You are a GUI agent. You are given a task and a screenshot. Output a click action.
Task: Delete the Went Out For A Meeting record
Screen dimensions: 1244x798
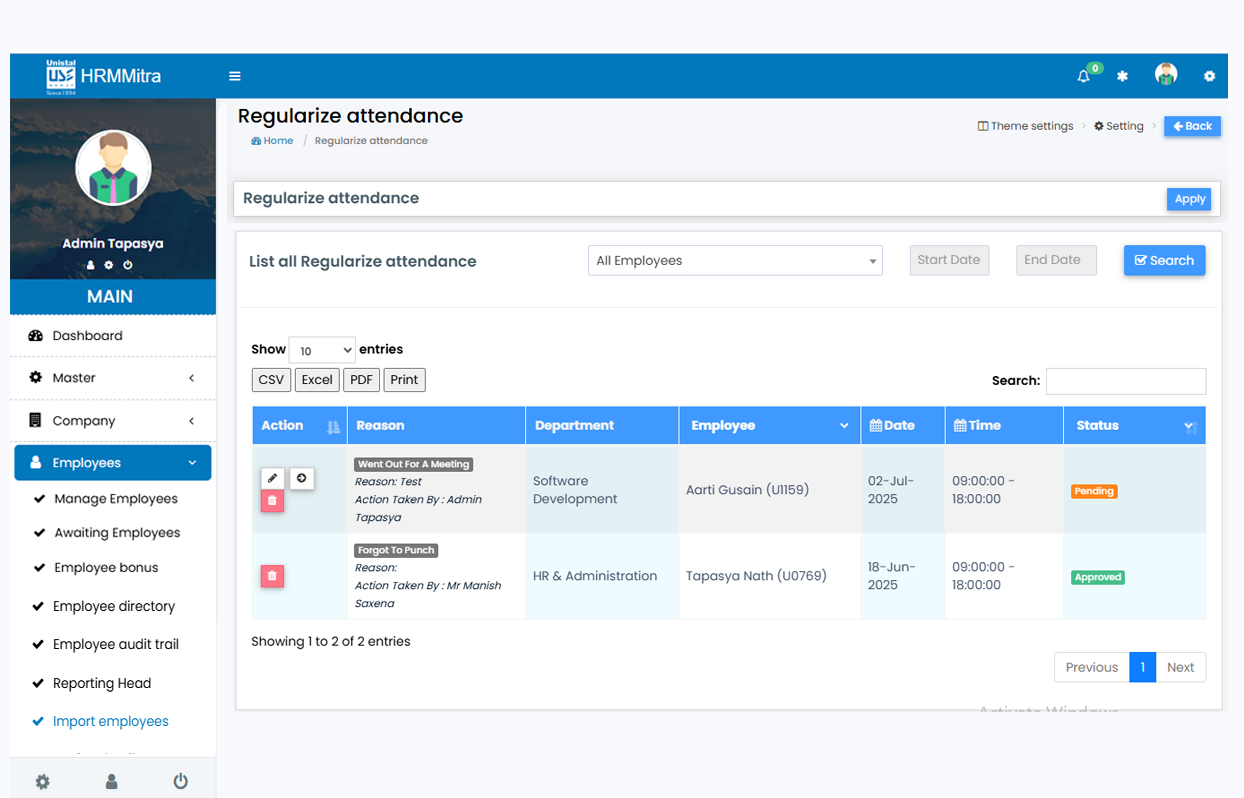pos(273,501)
